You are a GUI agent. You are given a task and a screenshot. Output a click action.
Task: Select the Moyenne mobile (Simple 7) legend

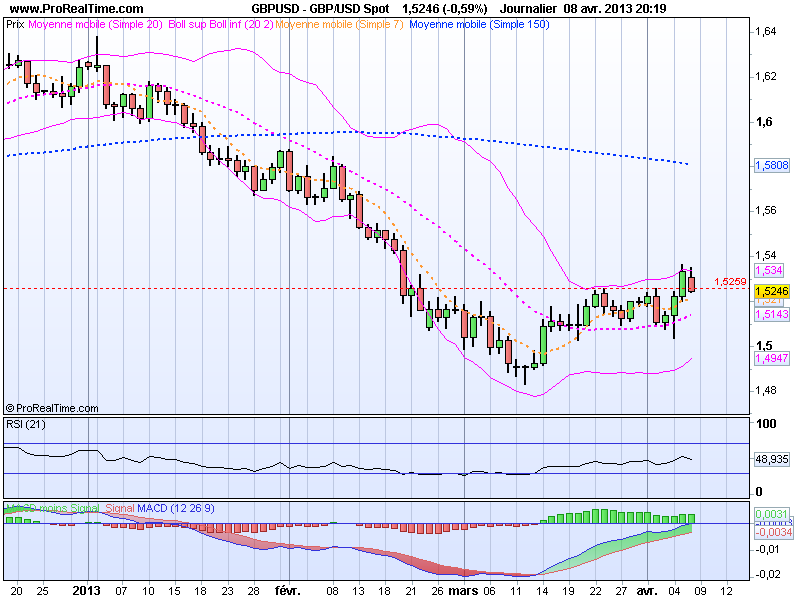pyautogui.click(x=339, y=24)
